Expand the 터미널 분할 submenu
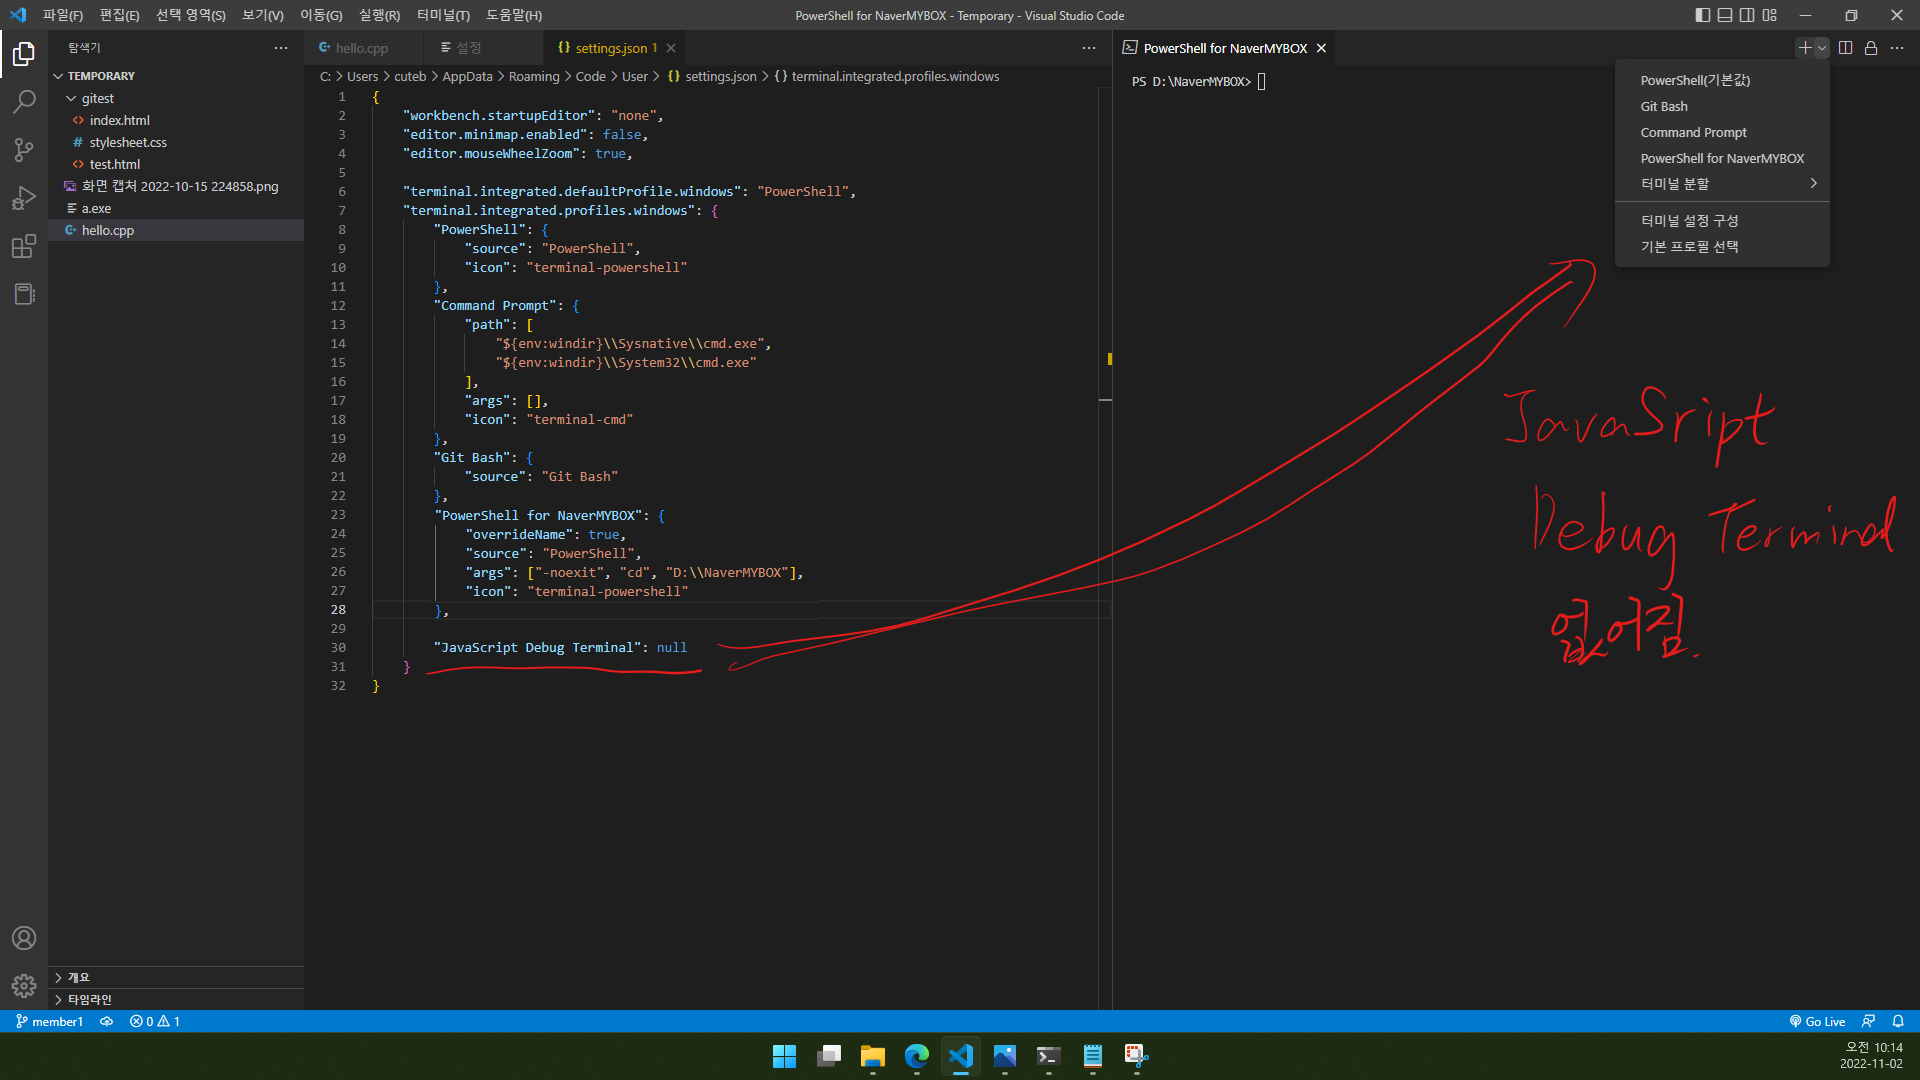This screenshot has height=1080, width=1920. [x=1722, y=184]
